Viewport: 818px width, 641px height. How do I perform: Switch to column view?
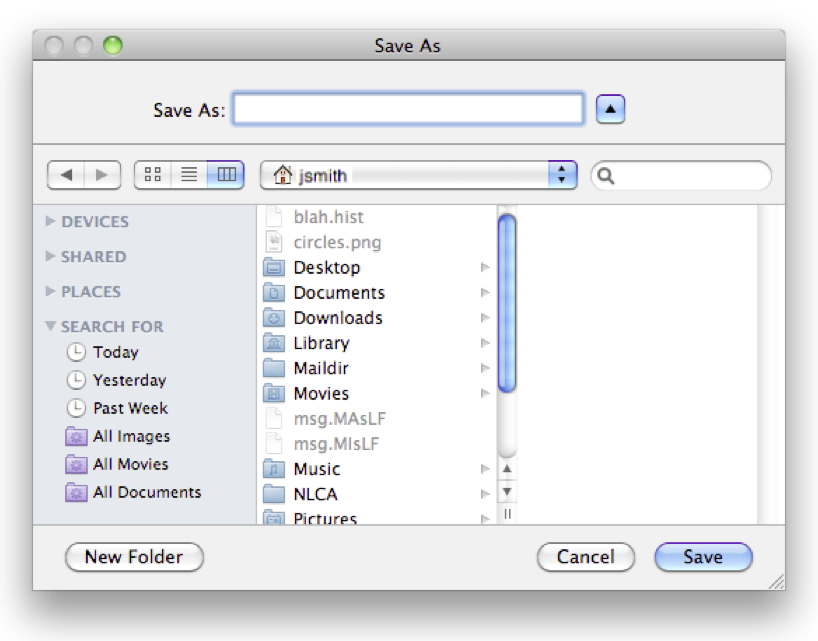[x=226, y=174]
